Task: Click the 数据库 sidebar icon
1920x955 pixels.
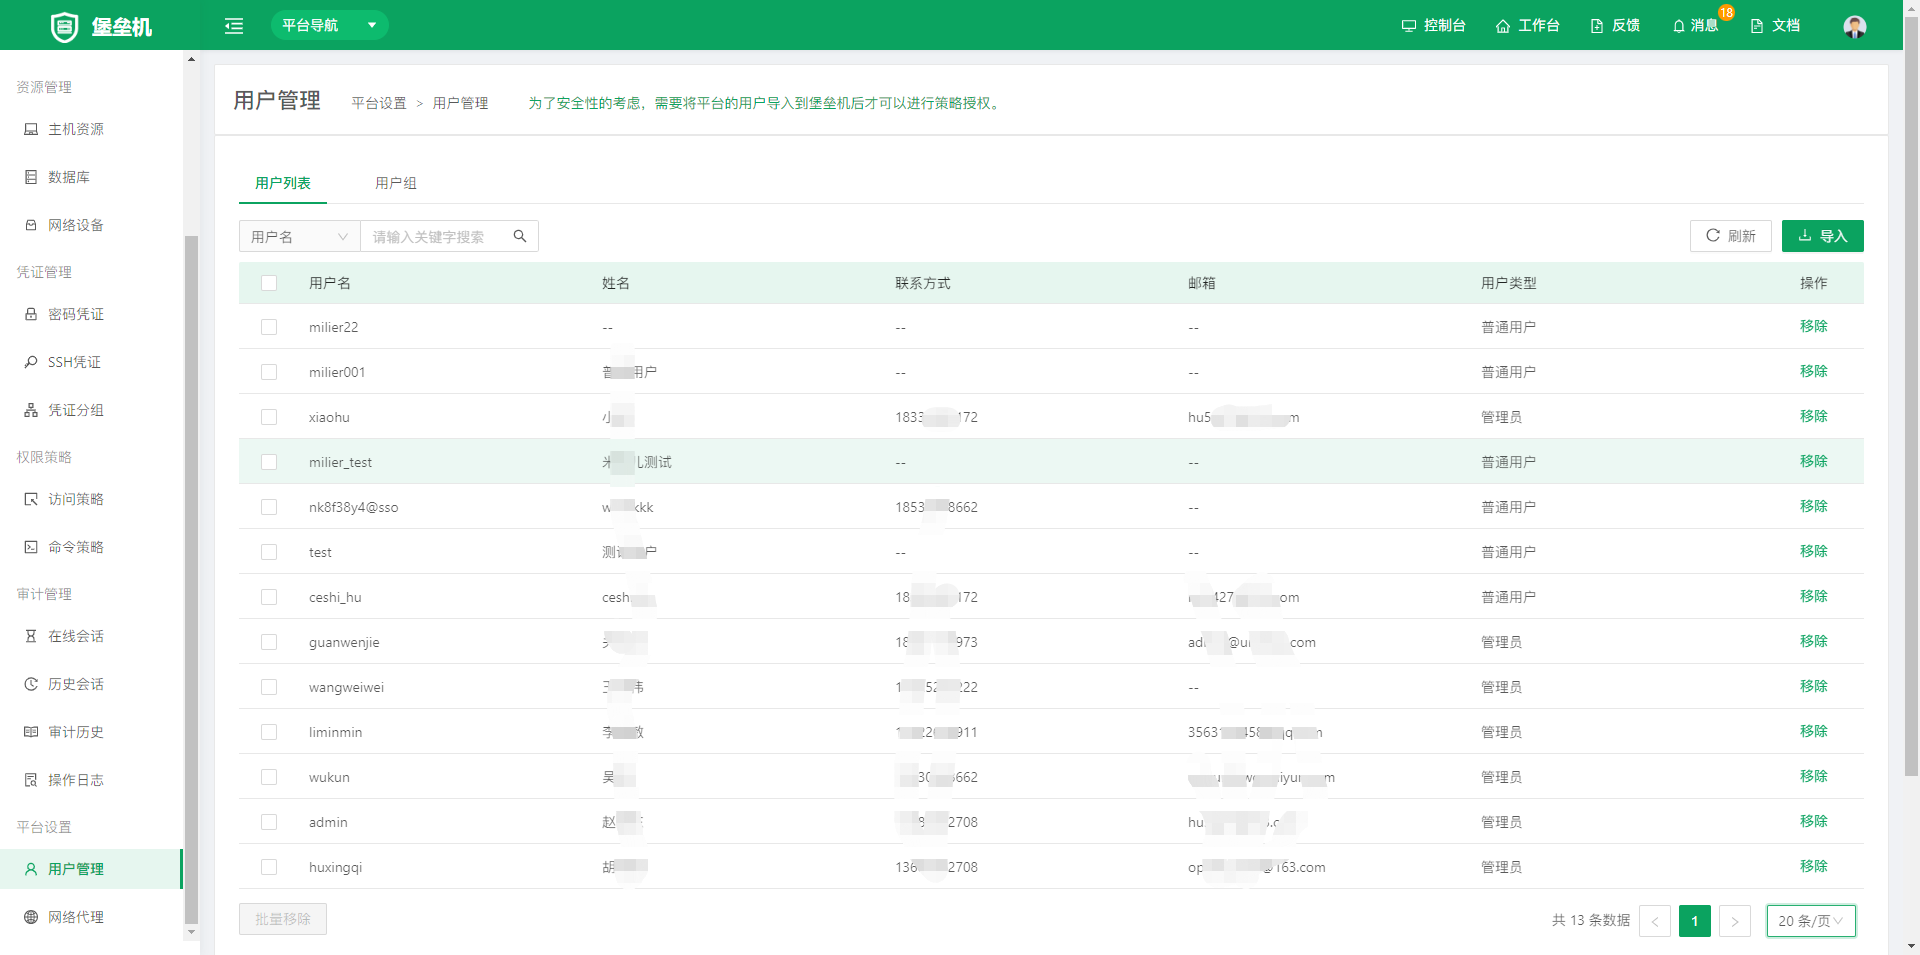Action: pos(31,177)
